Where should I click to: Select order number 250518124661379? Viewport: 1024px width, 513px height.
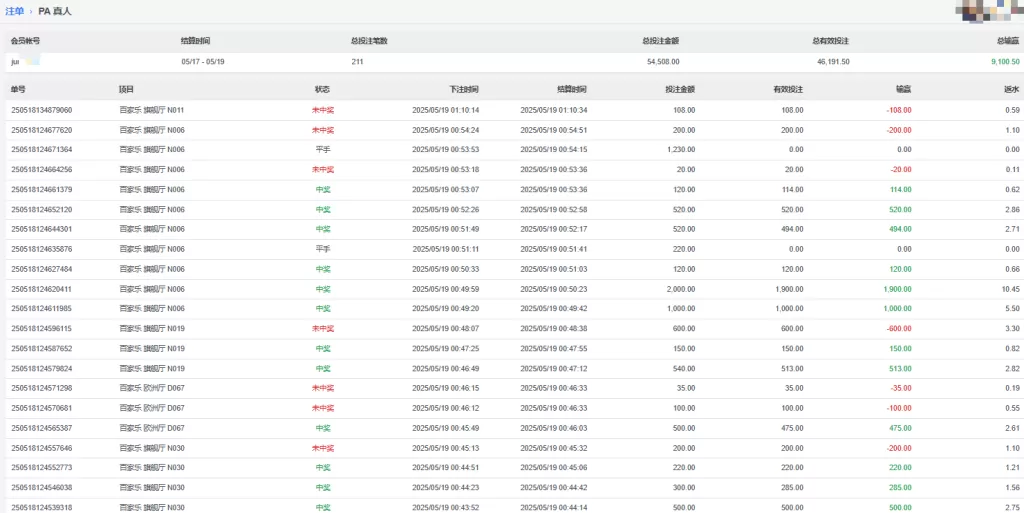coord(42,189)
